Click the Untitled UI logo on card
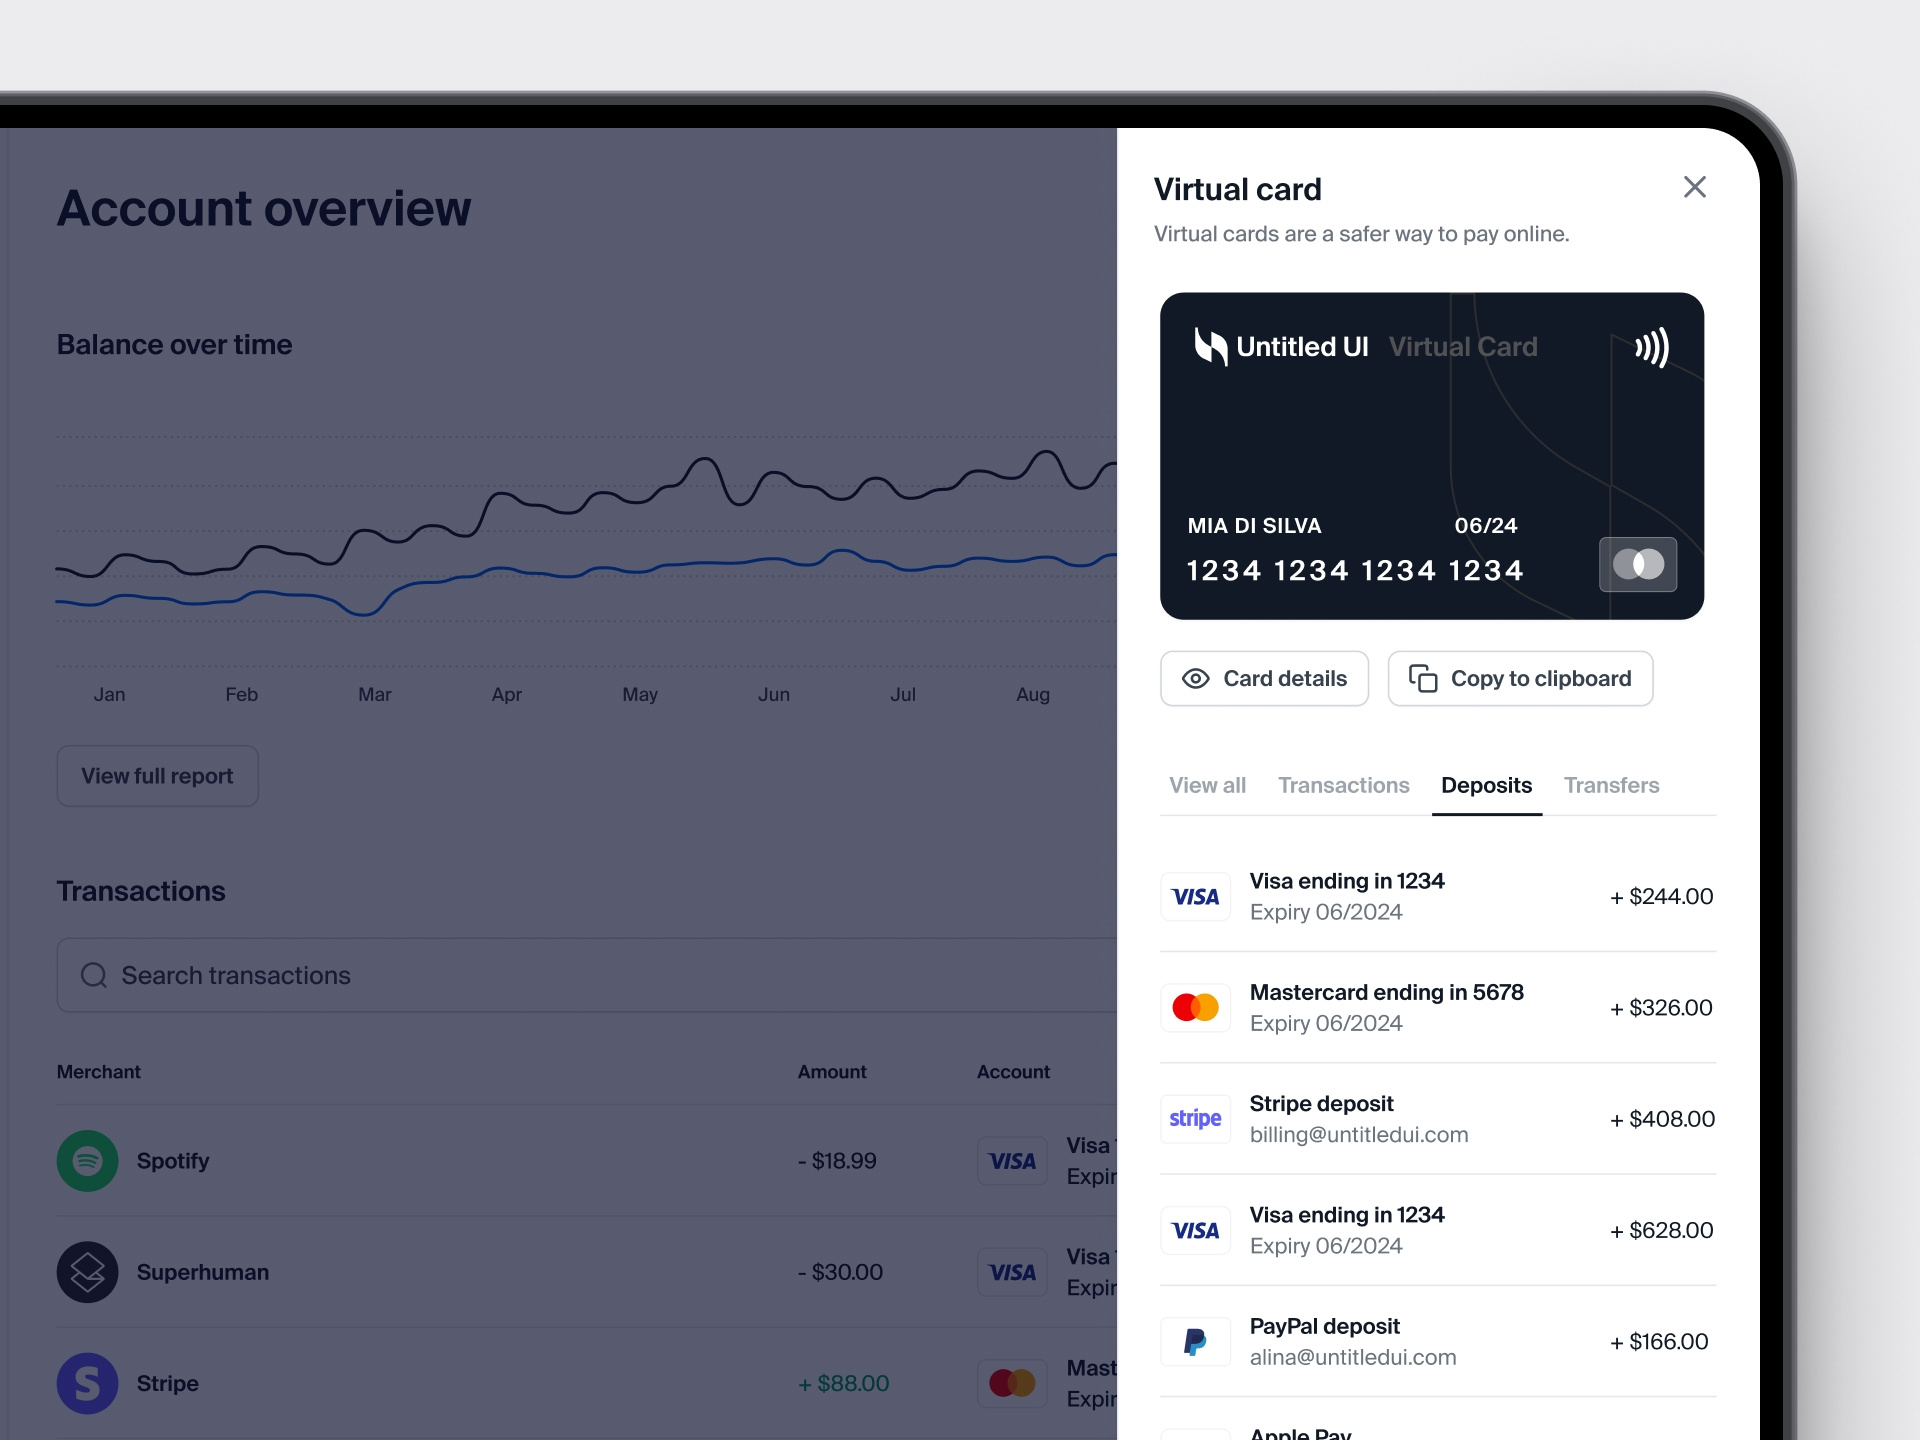 1211,347
